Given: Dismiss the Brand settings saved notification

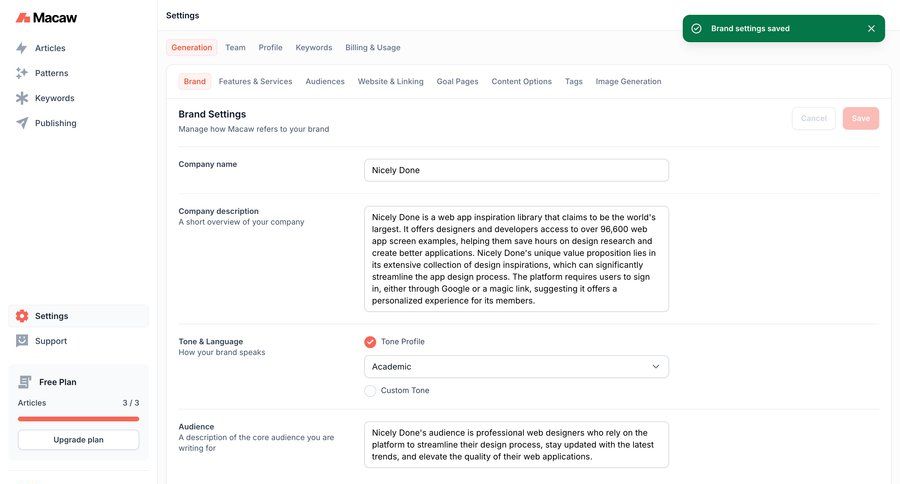Looking at the screenshot, I should click(x=871, y=29).
